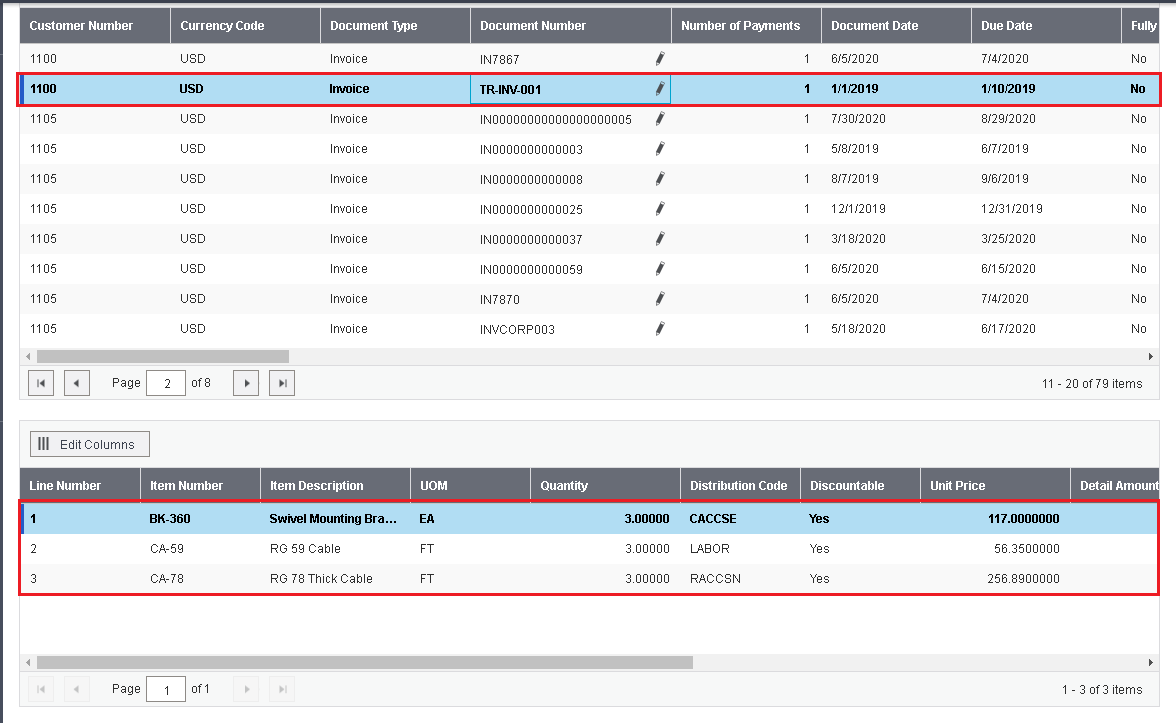
Task: Click the upper grid's horizontal scrollbar thumb
Action: point(163,356)
